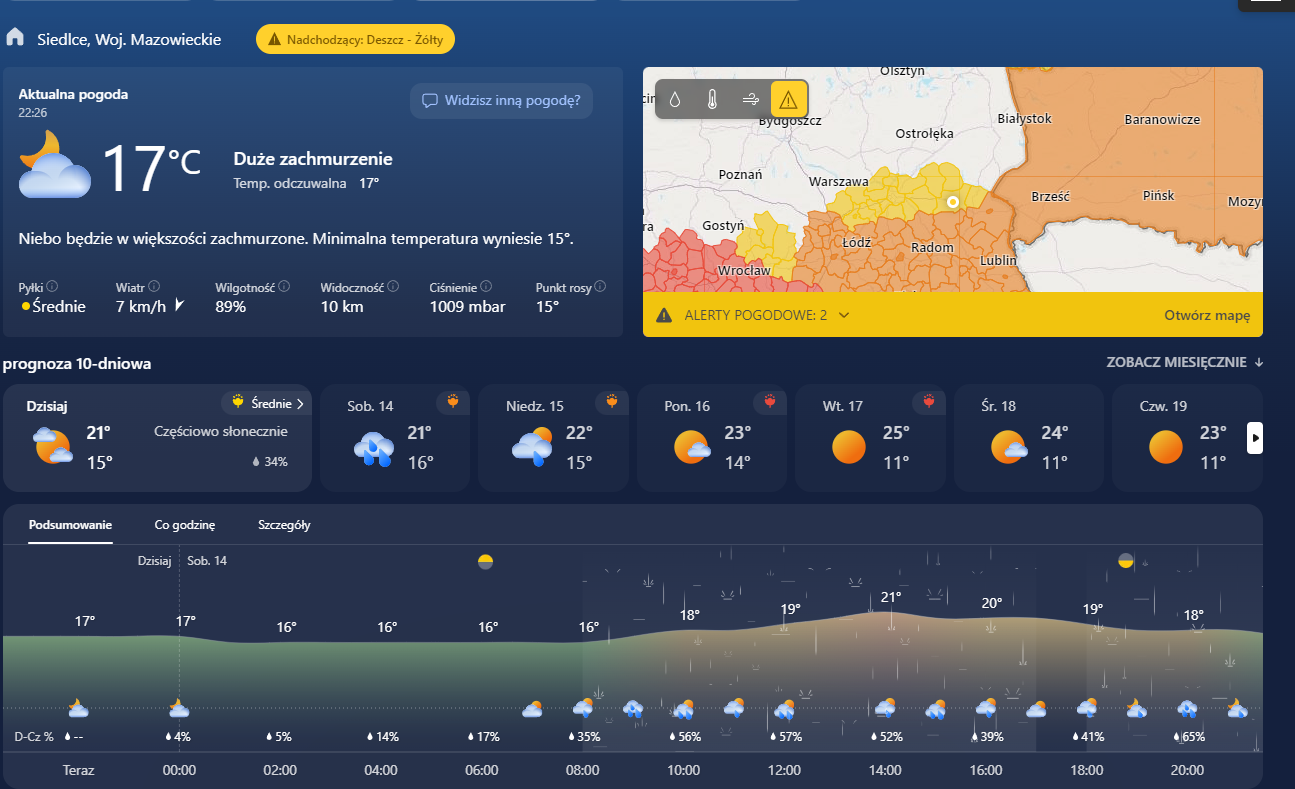Select the temperature thermometer map layer
Viewport: 1295px width, 789px height.
712,99
